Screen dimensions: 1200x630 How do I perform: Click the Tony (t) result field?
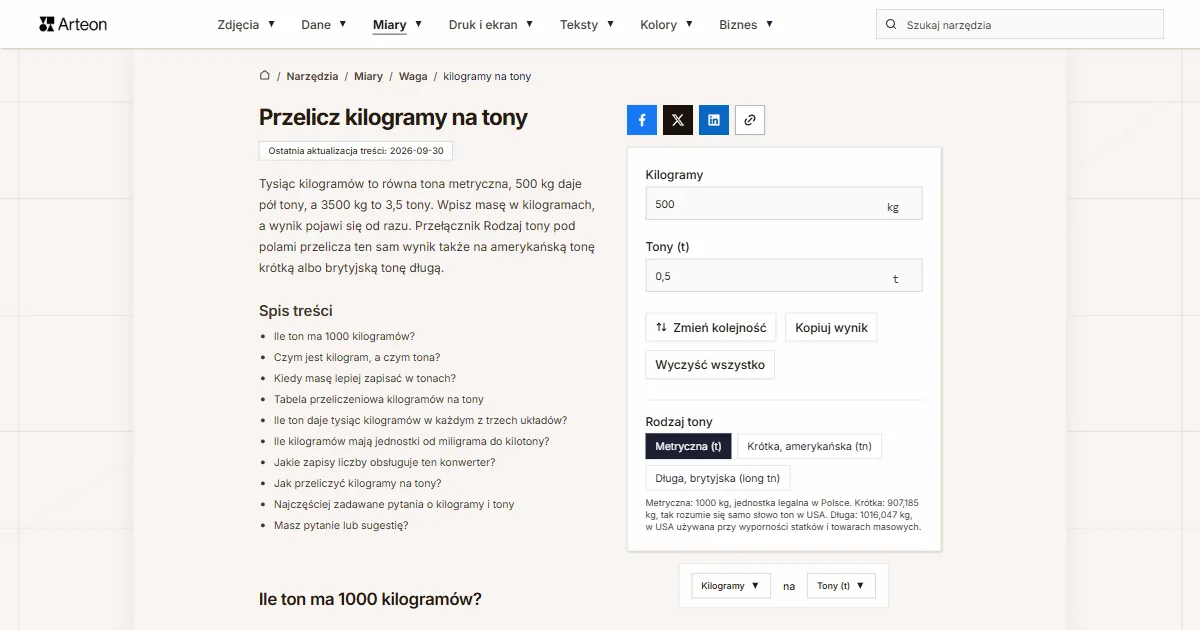[784, 276]
